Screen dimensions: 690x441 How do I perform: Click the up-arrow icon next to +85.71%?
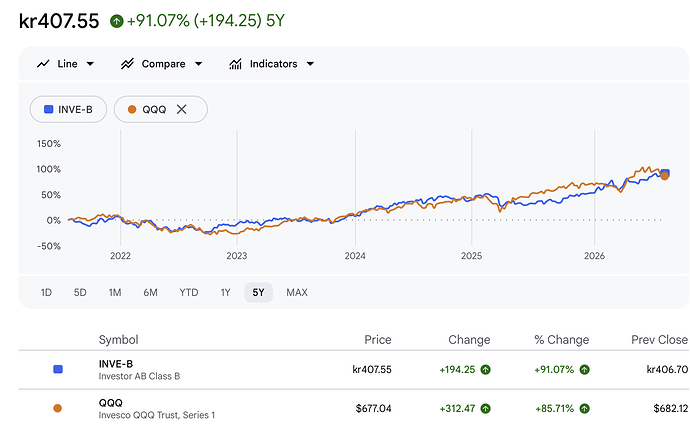tap(584, 408)
